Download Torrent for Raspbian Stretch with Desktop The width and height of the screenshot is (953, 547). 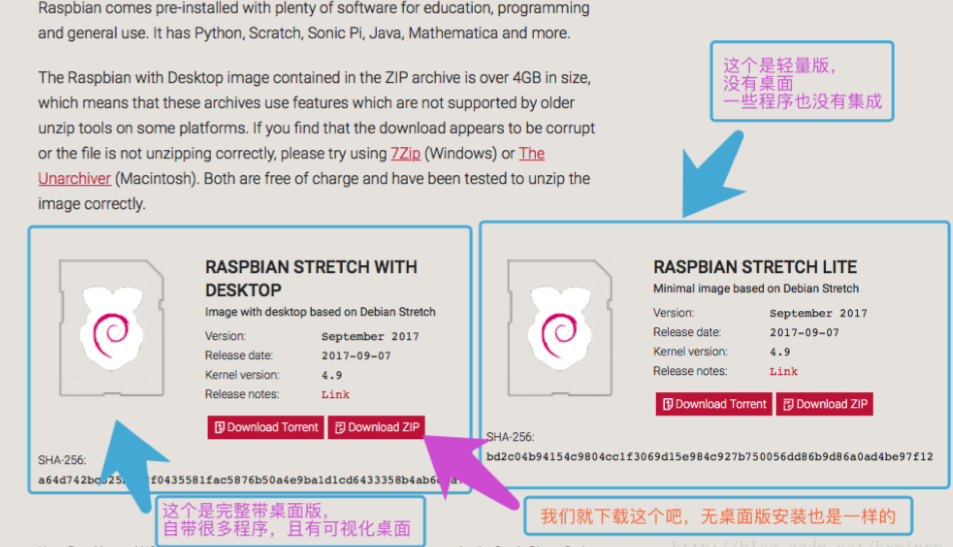pyautogui.click(x=266, y=427)
